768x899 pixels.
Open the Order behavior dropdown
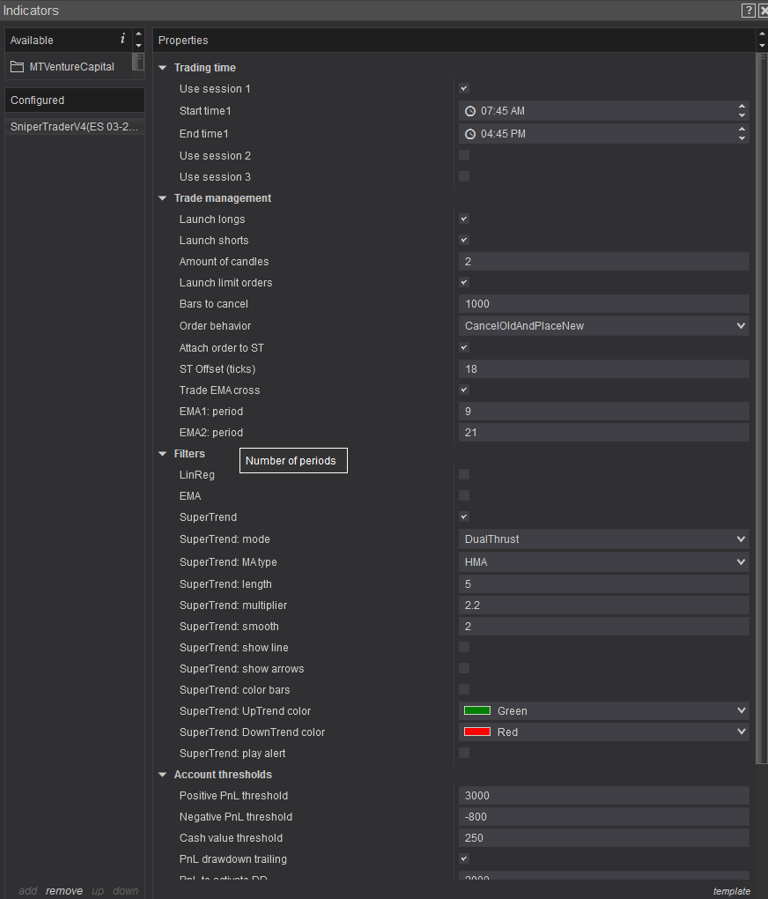(604, 326)
